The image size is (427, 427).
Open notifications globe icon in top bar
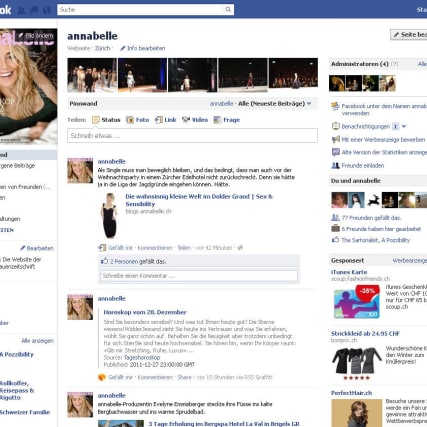[46, 10]
